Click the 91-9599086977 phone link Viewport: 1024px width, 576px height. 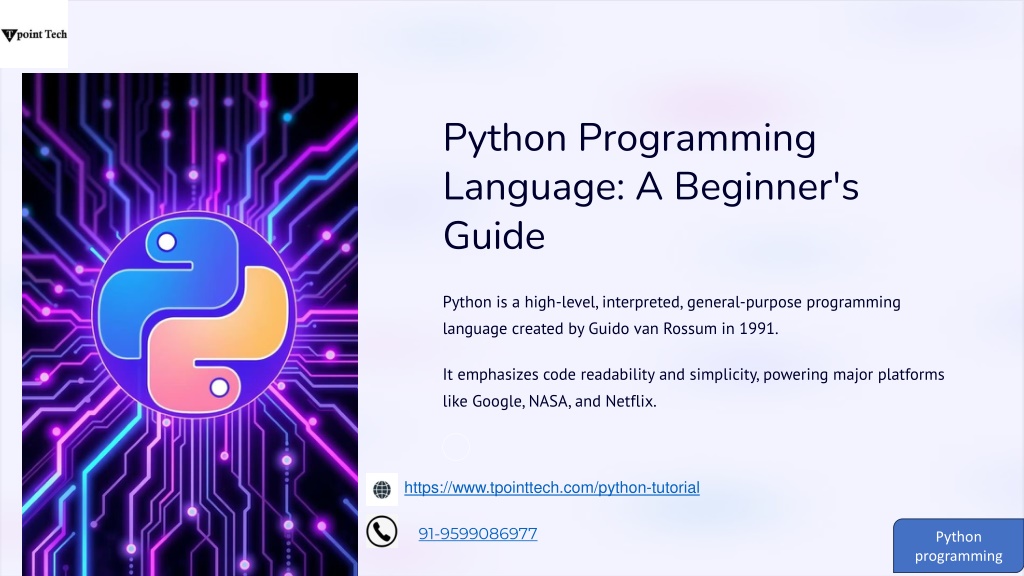[x=478, y=533]
